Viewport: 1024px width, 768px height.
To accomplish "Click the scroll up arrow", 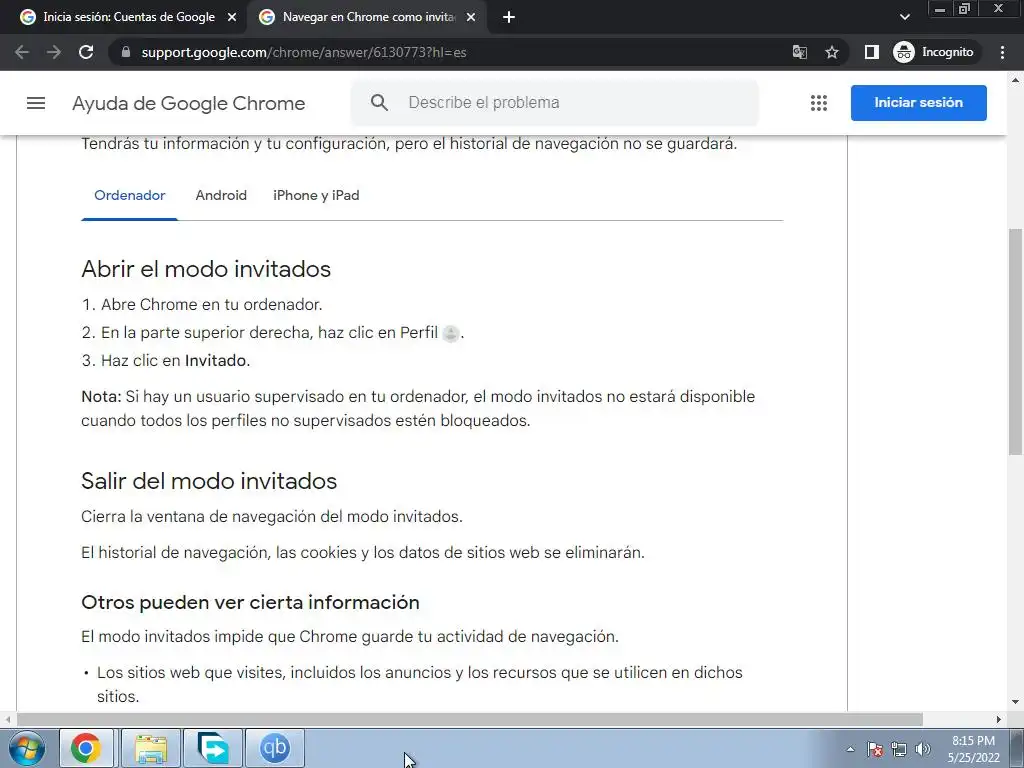I will pyautogui.click(x=1015, y=80).
